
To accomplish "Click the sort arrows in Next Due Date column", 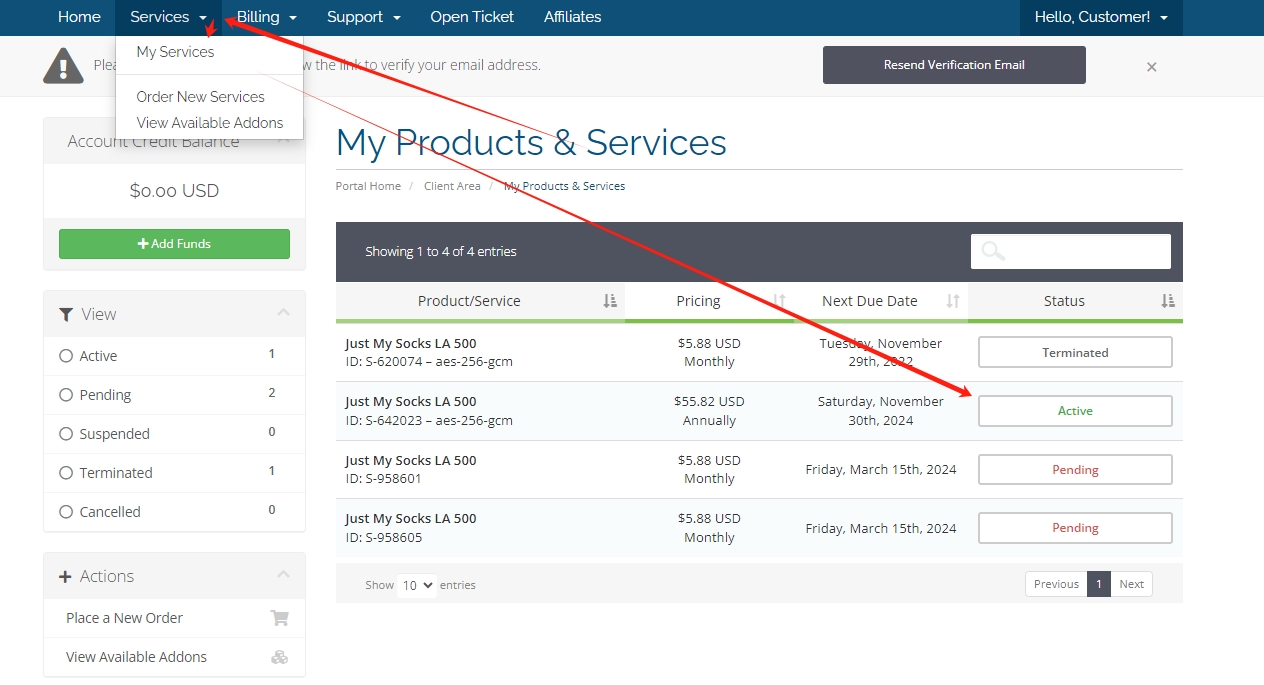I will pos(953,301).
